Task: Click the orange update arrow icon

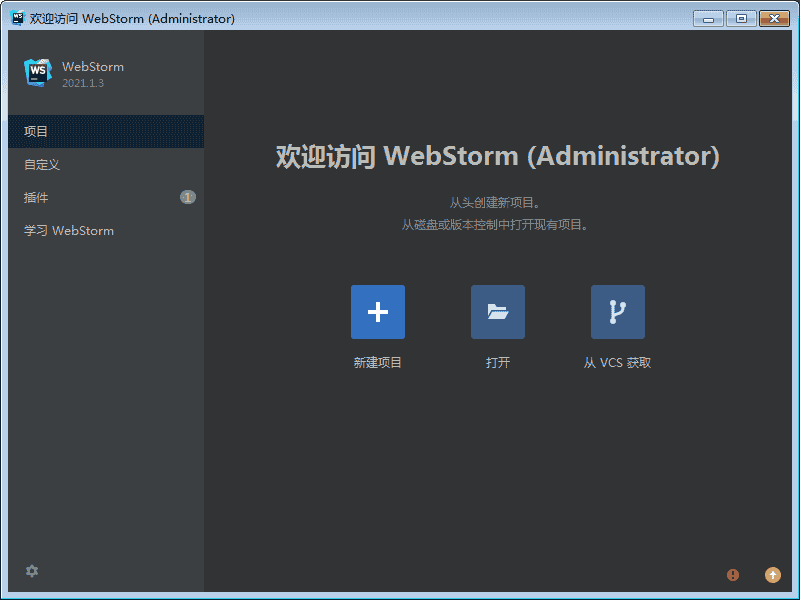Action: (x=773, y=575)
